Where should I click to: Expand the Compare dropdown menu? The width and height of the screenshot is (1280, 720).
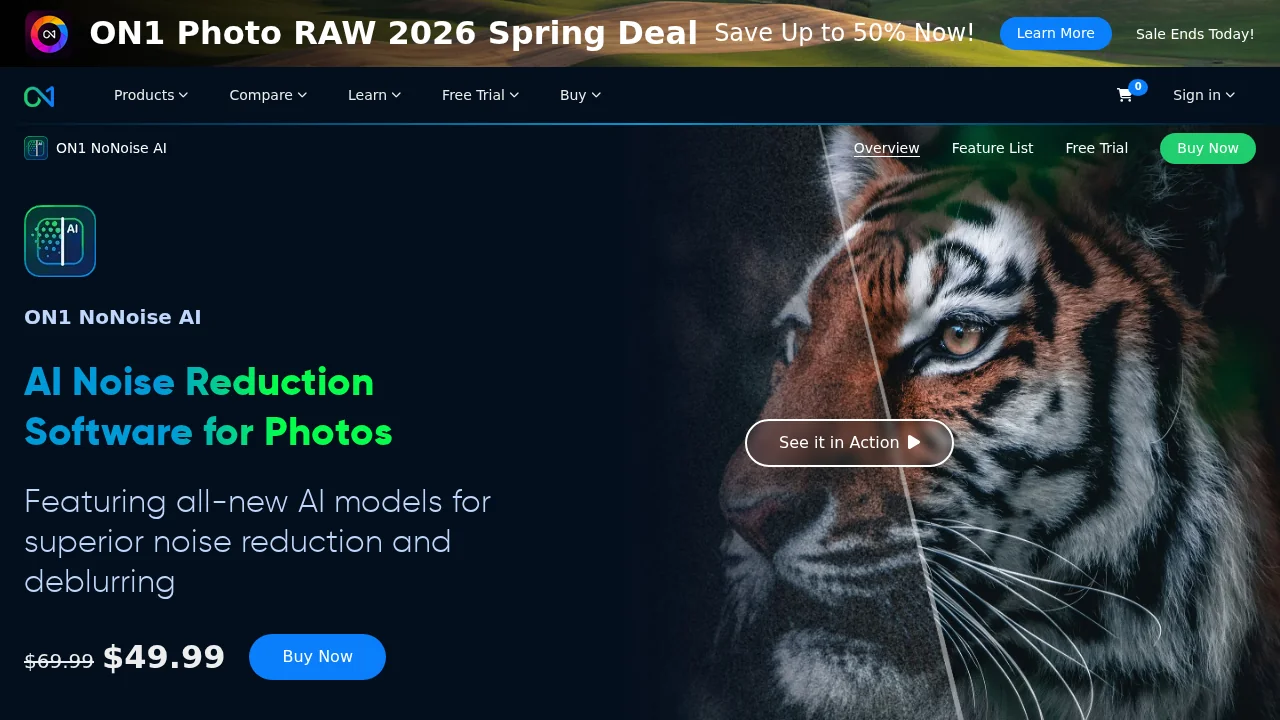click(268, 95)
